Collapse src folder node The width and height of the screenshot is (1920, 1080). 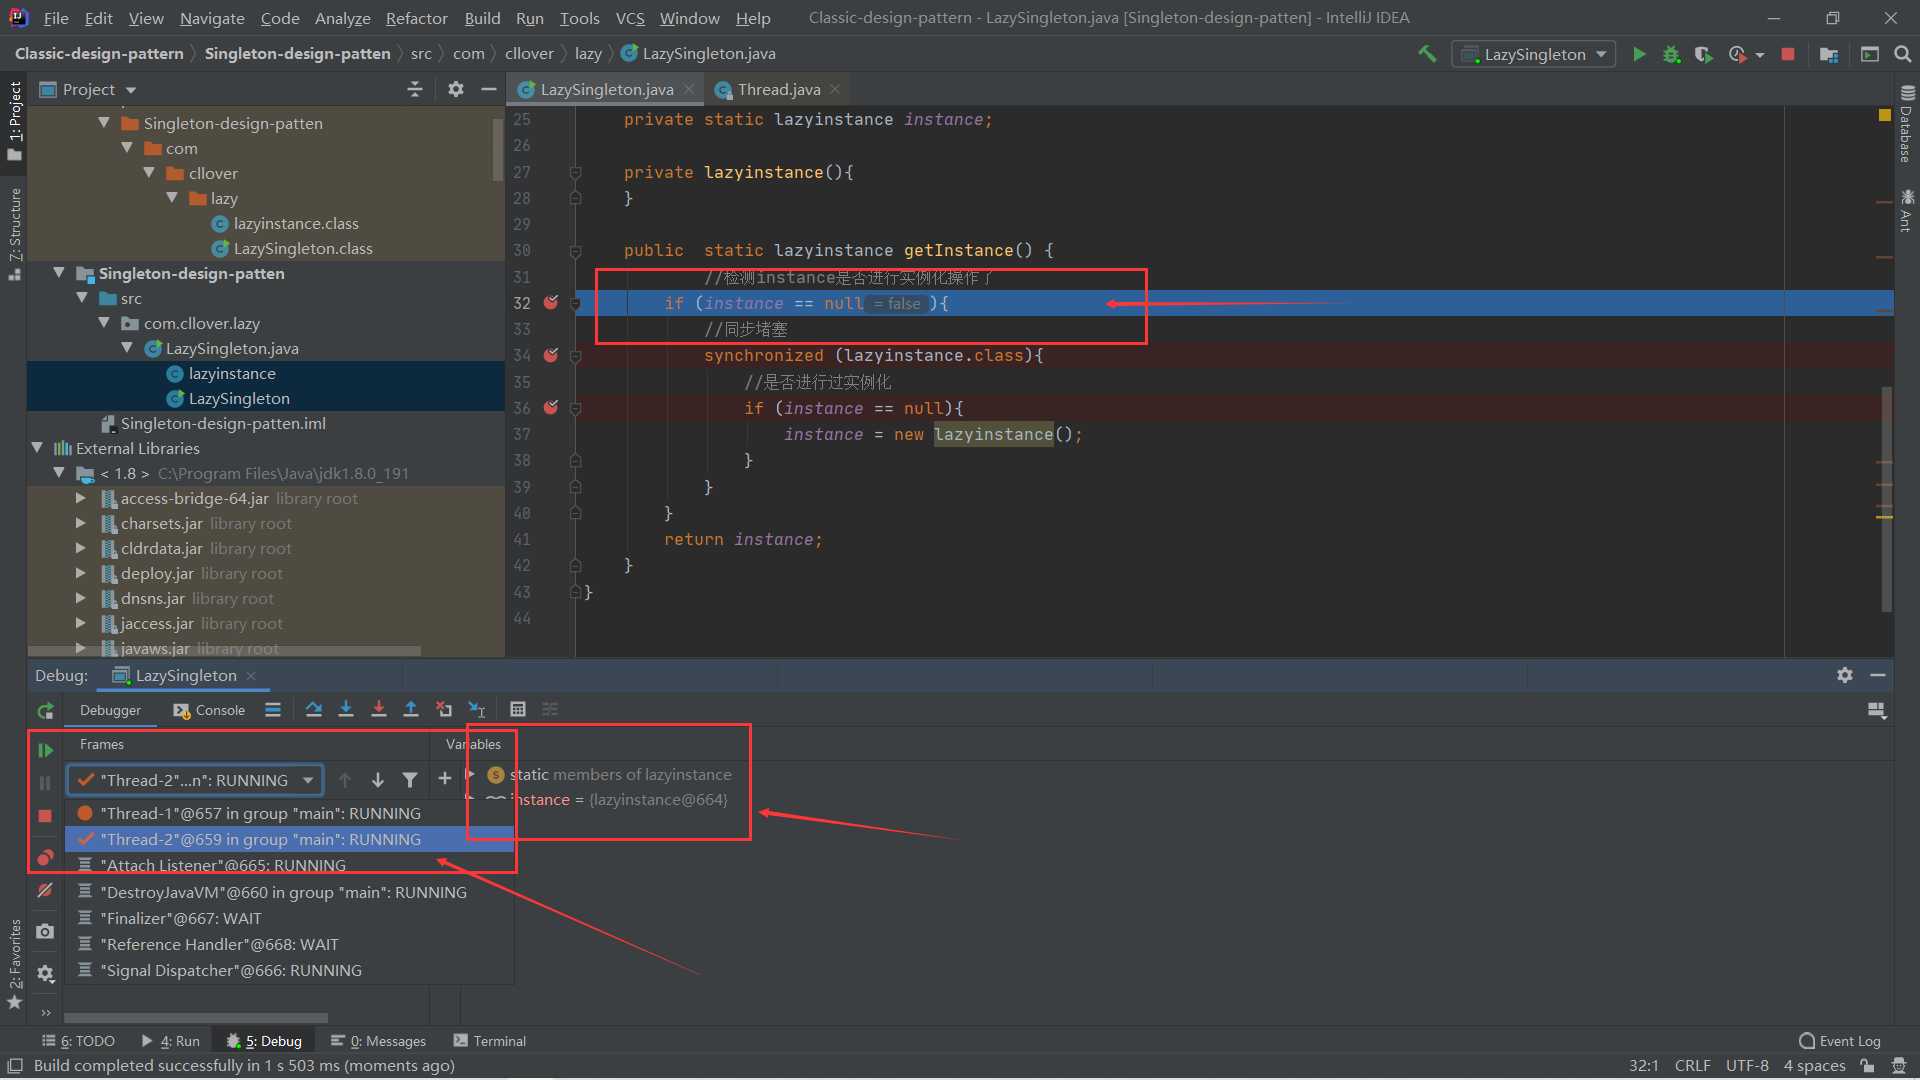tap(82, 298)
